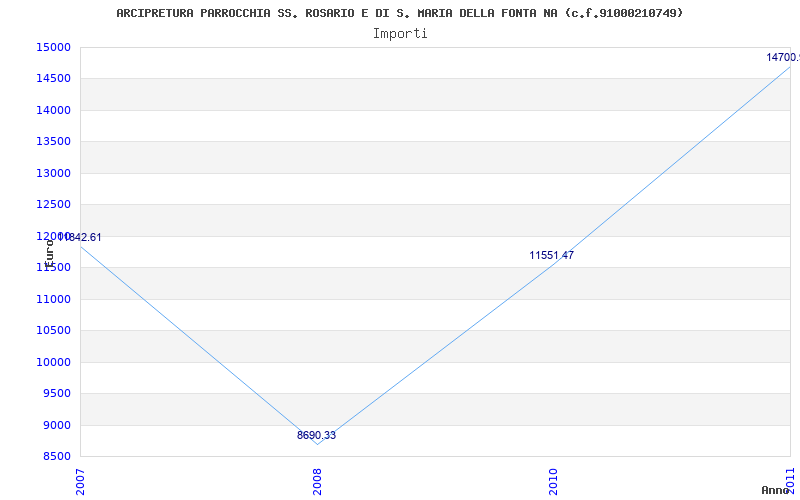Select y-axis value 8500
800x500 pixels.
pyautogui.click(x=56, y=456)
